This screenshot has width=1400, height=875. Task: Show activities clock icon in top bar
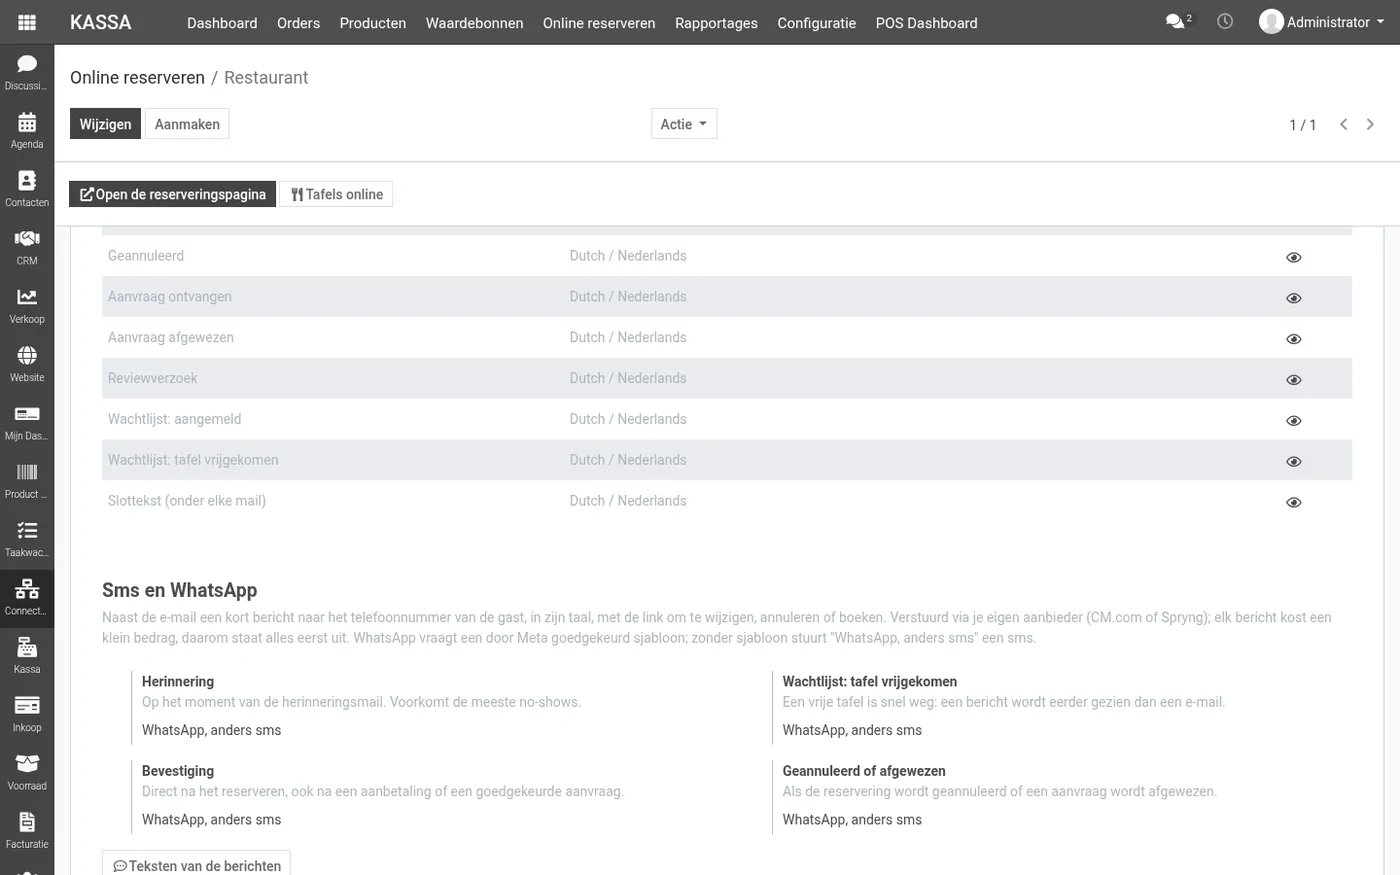1225,21
